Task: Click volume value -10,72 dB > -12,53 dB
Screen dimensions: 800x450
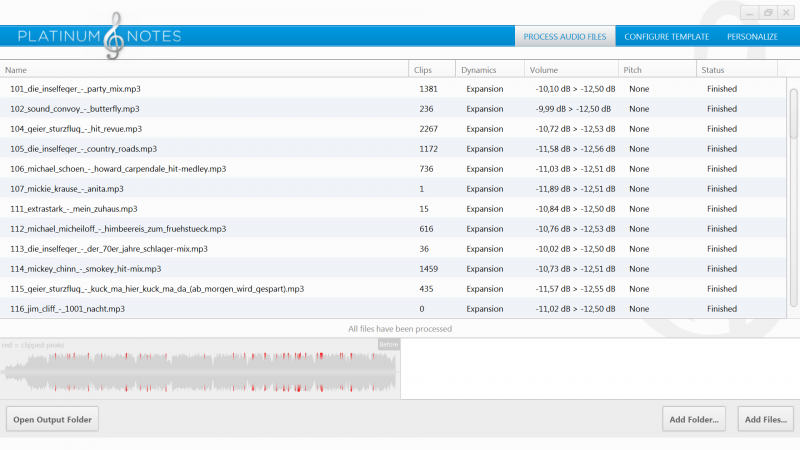Action: click(576, 129)
